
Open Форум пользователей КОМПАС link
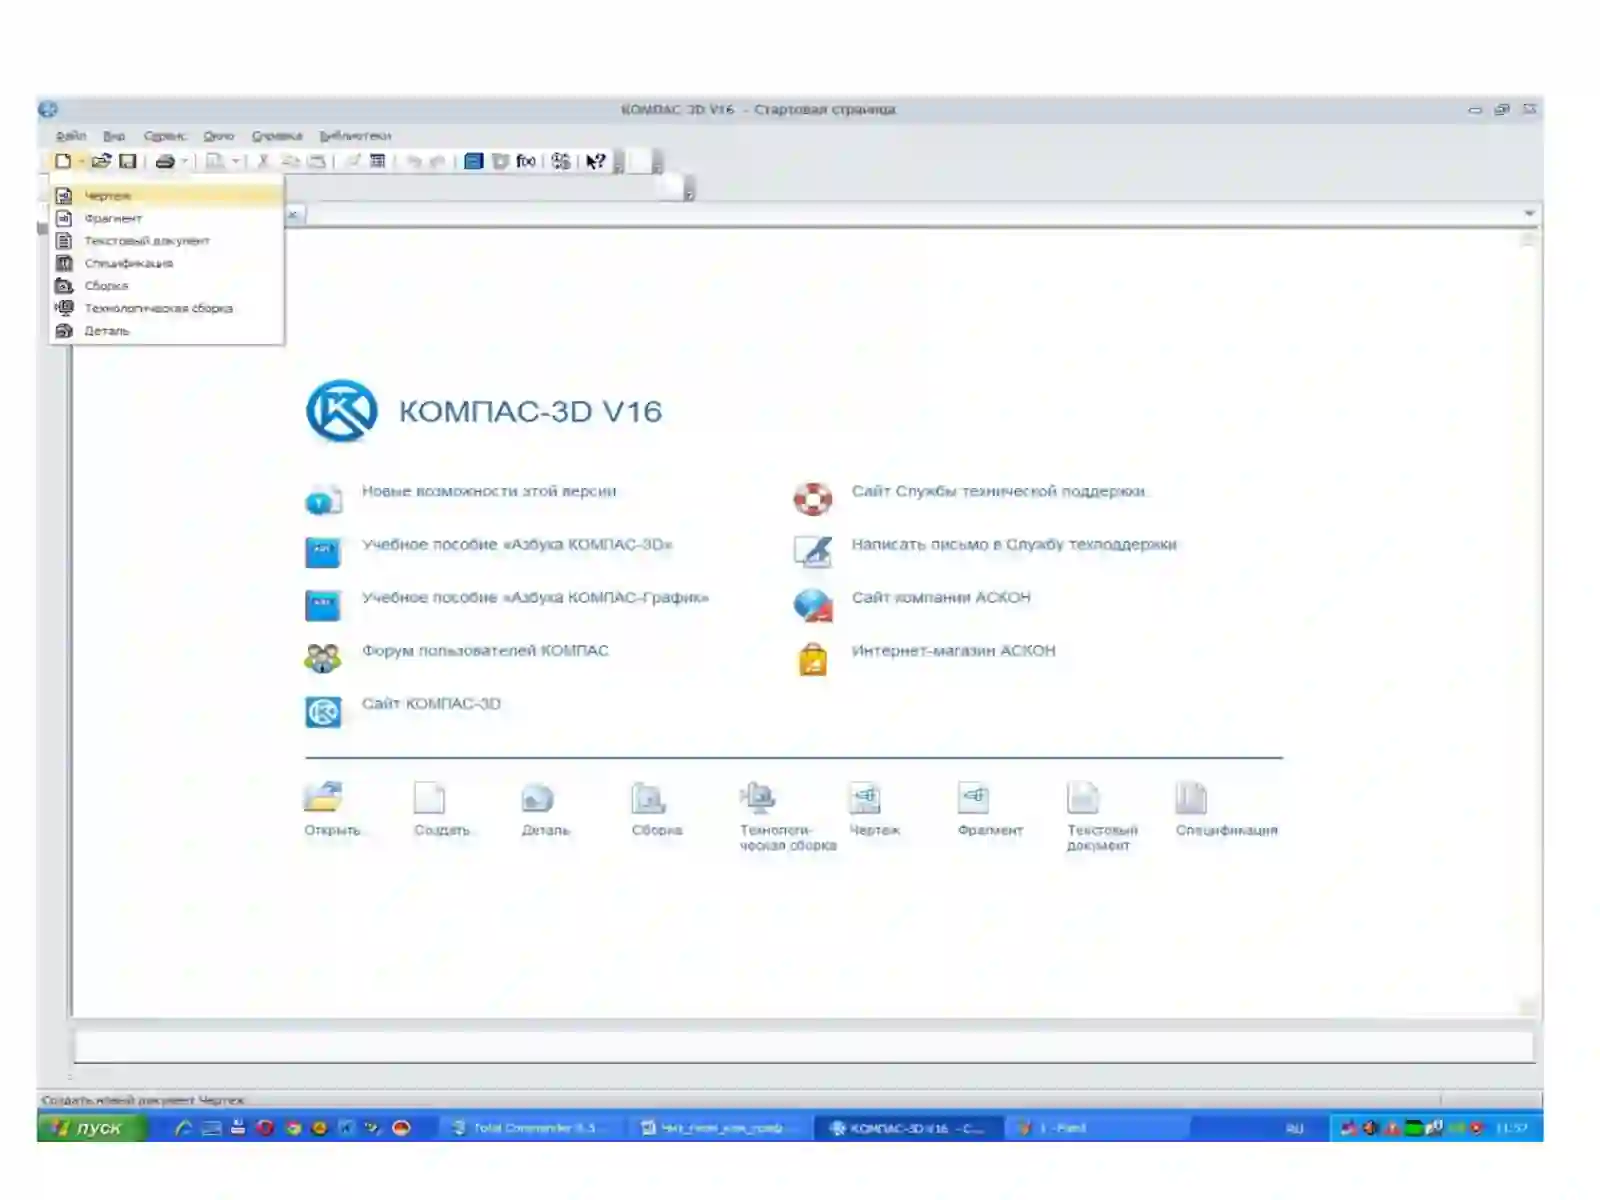click(x=485, y=650)
